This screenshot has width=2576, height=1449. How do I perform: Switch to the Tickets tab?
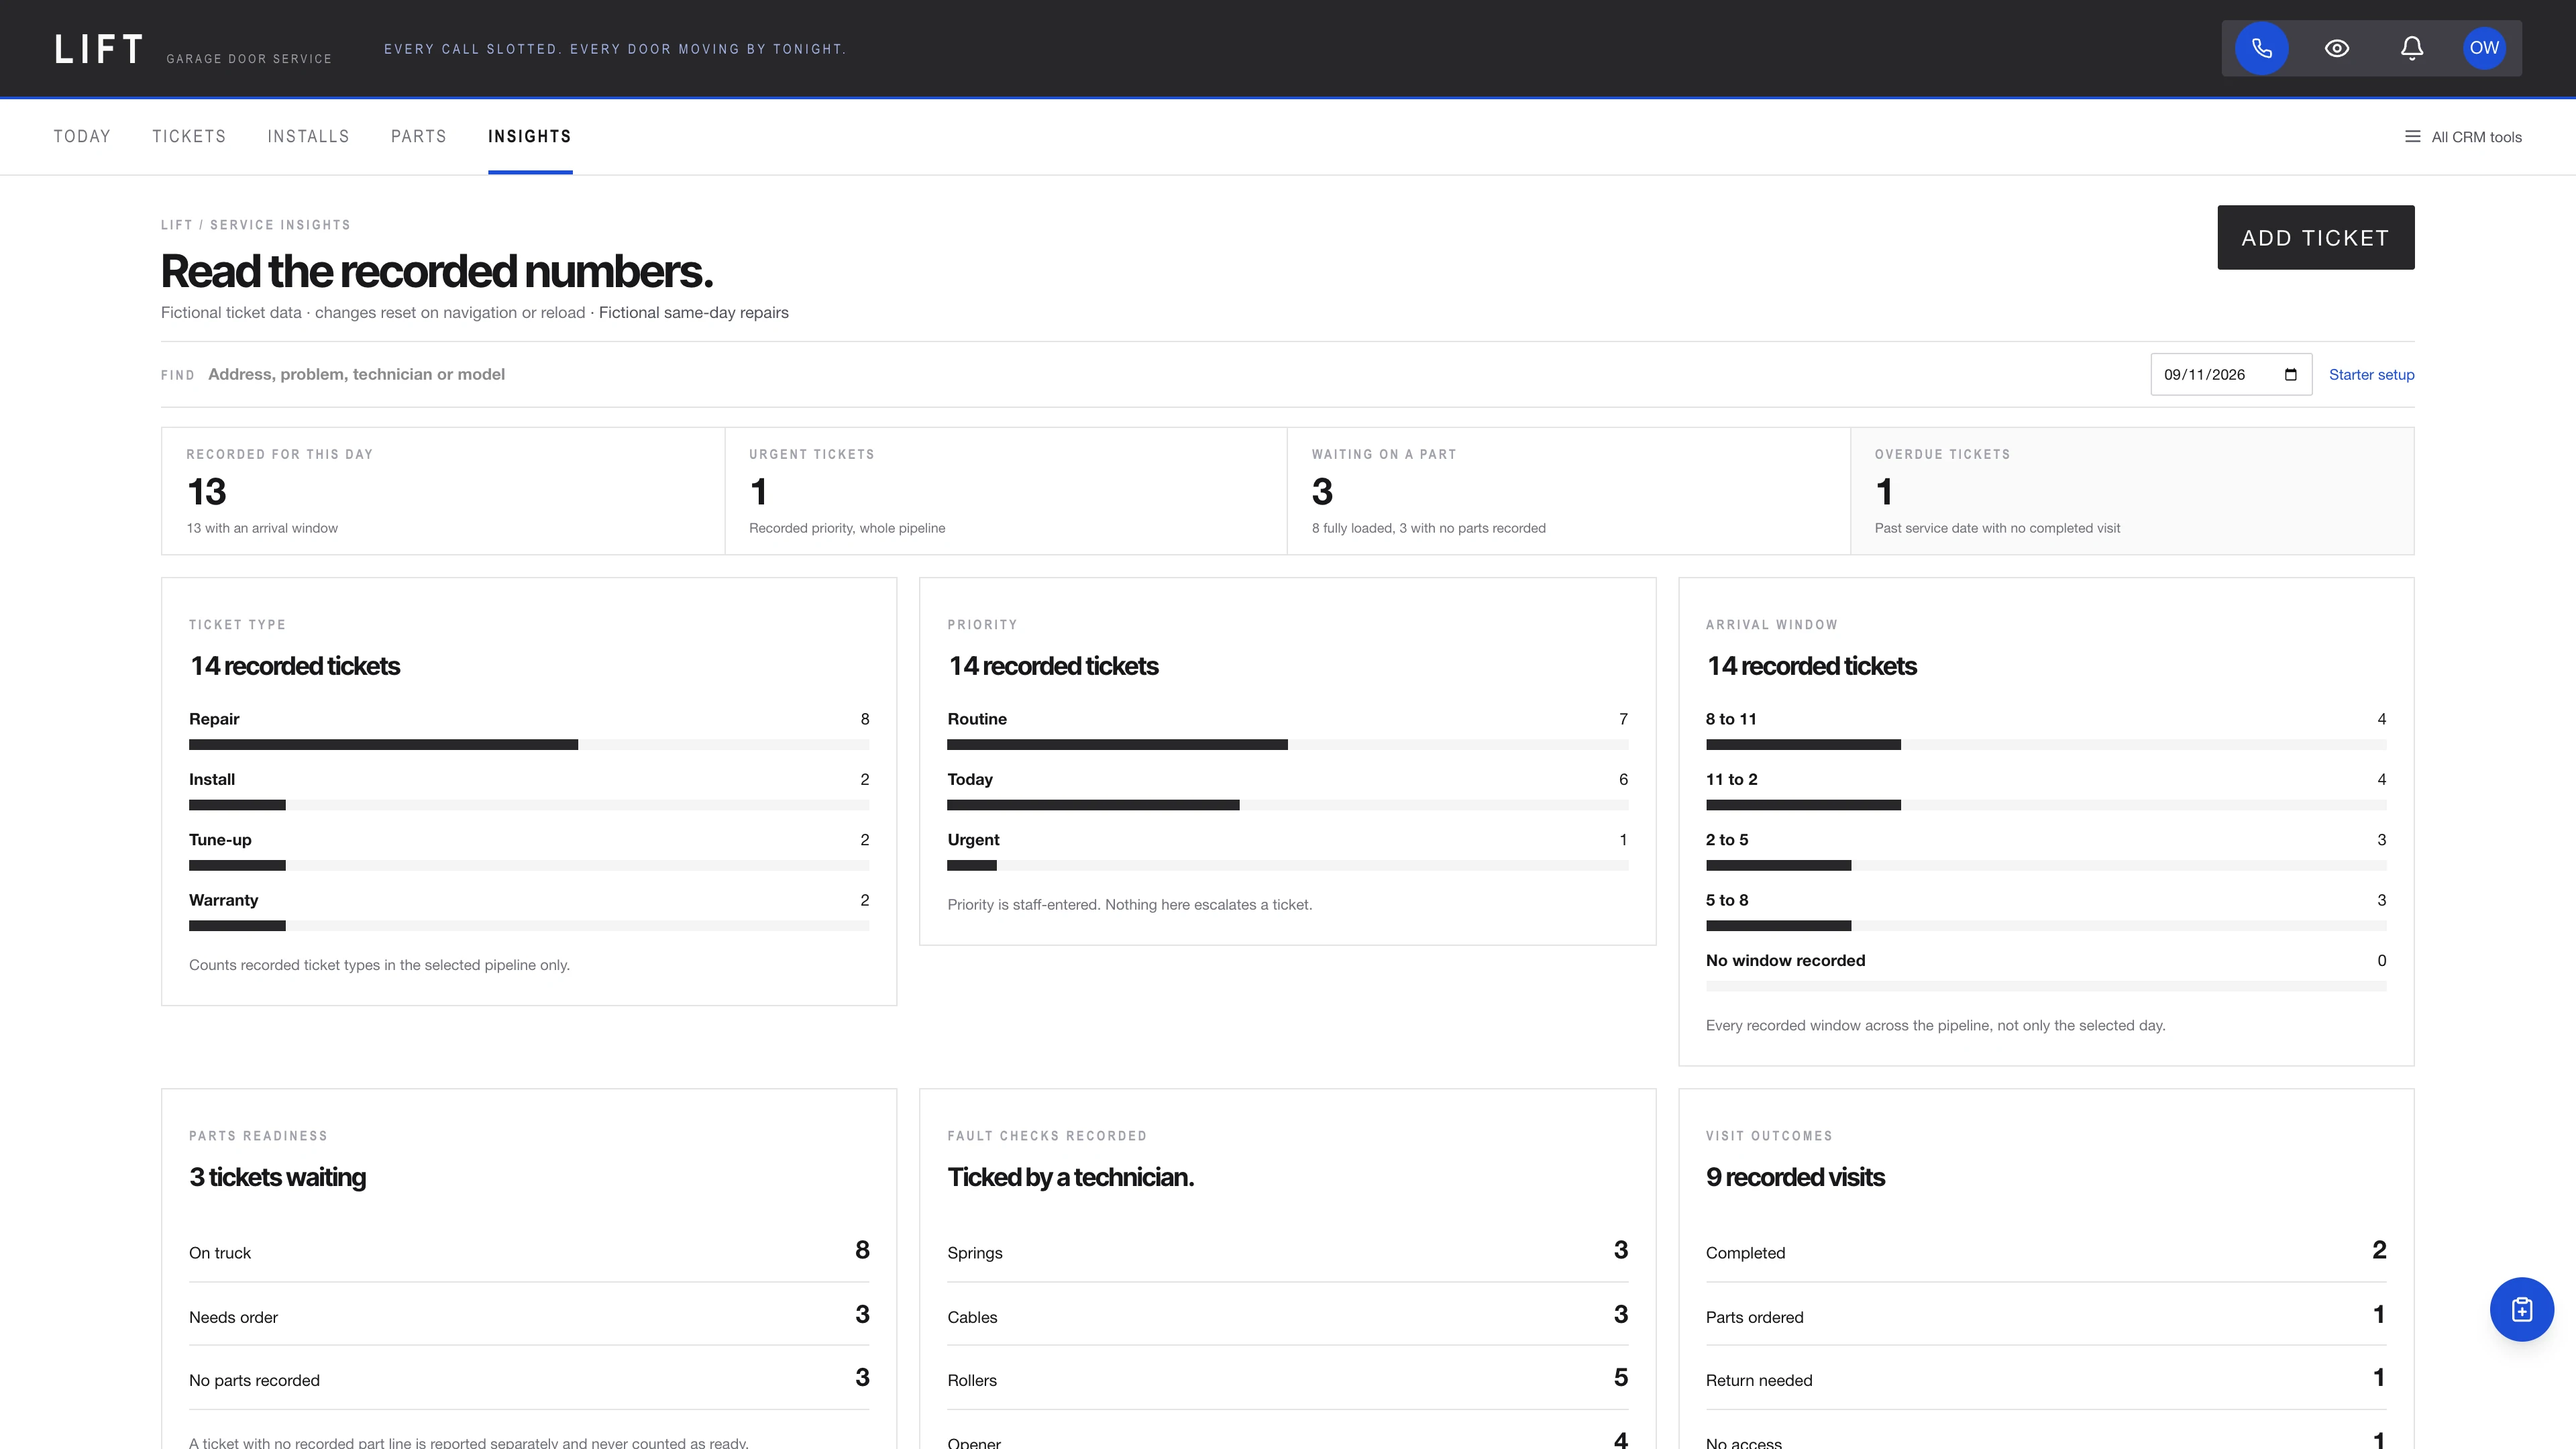point(189,137)
